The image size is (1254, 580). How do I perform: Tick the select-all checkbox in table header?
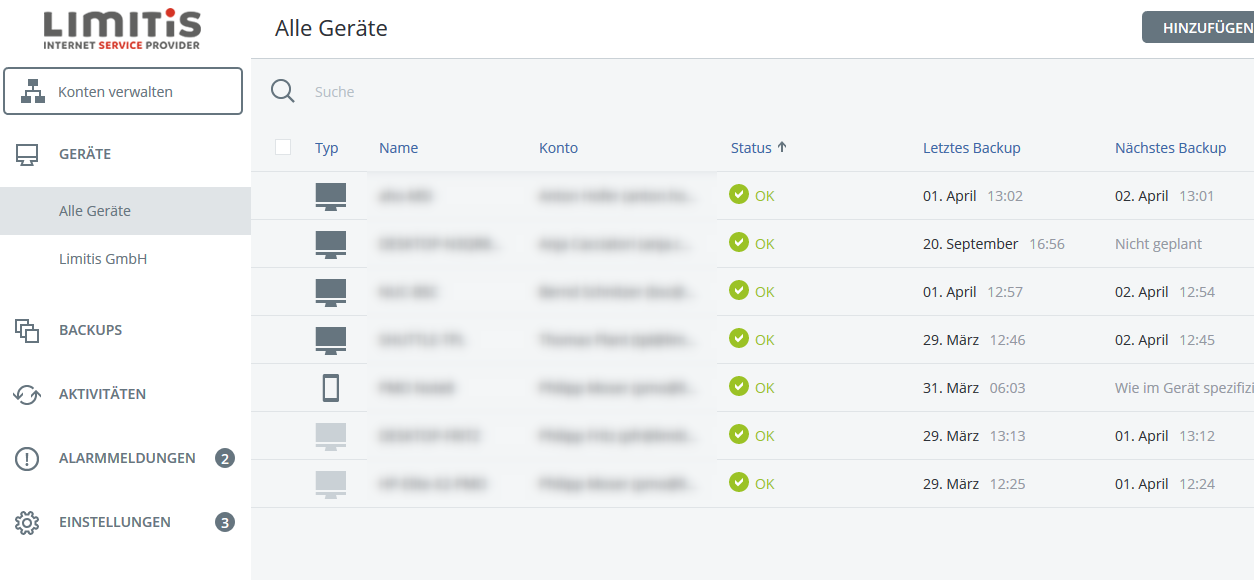[283, 148]
